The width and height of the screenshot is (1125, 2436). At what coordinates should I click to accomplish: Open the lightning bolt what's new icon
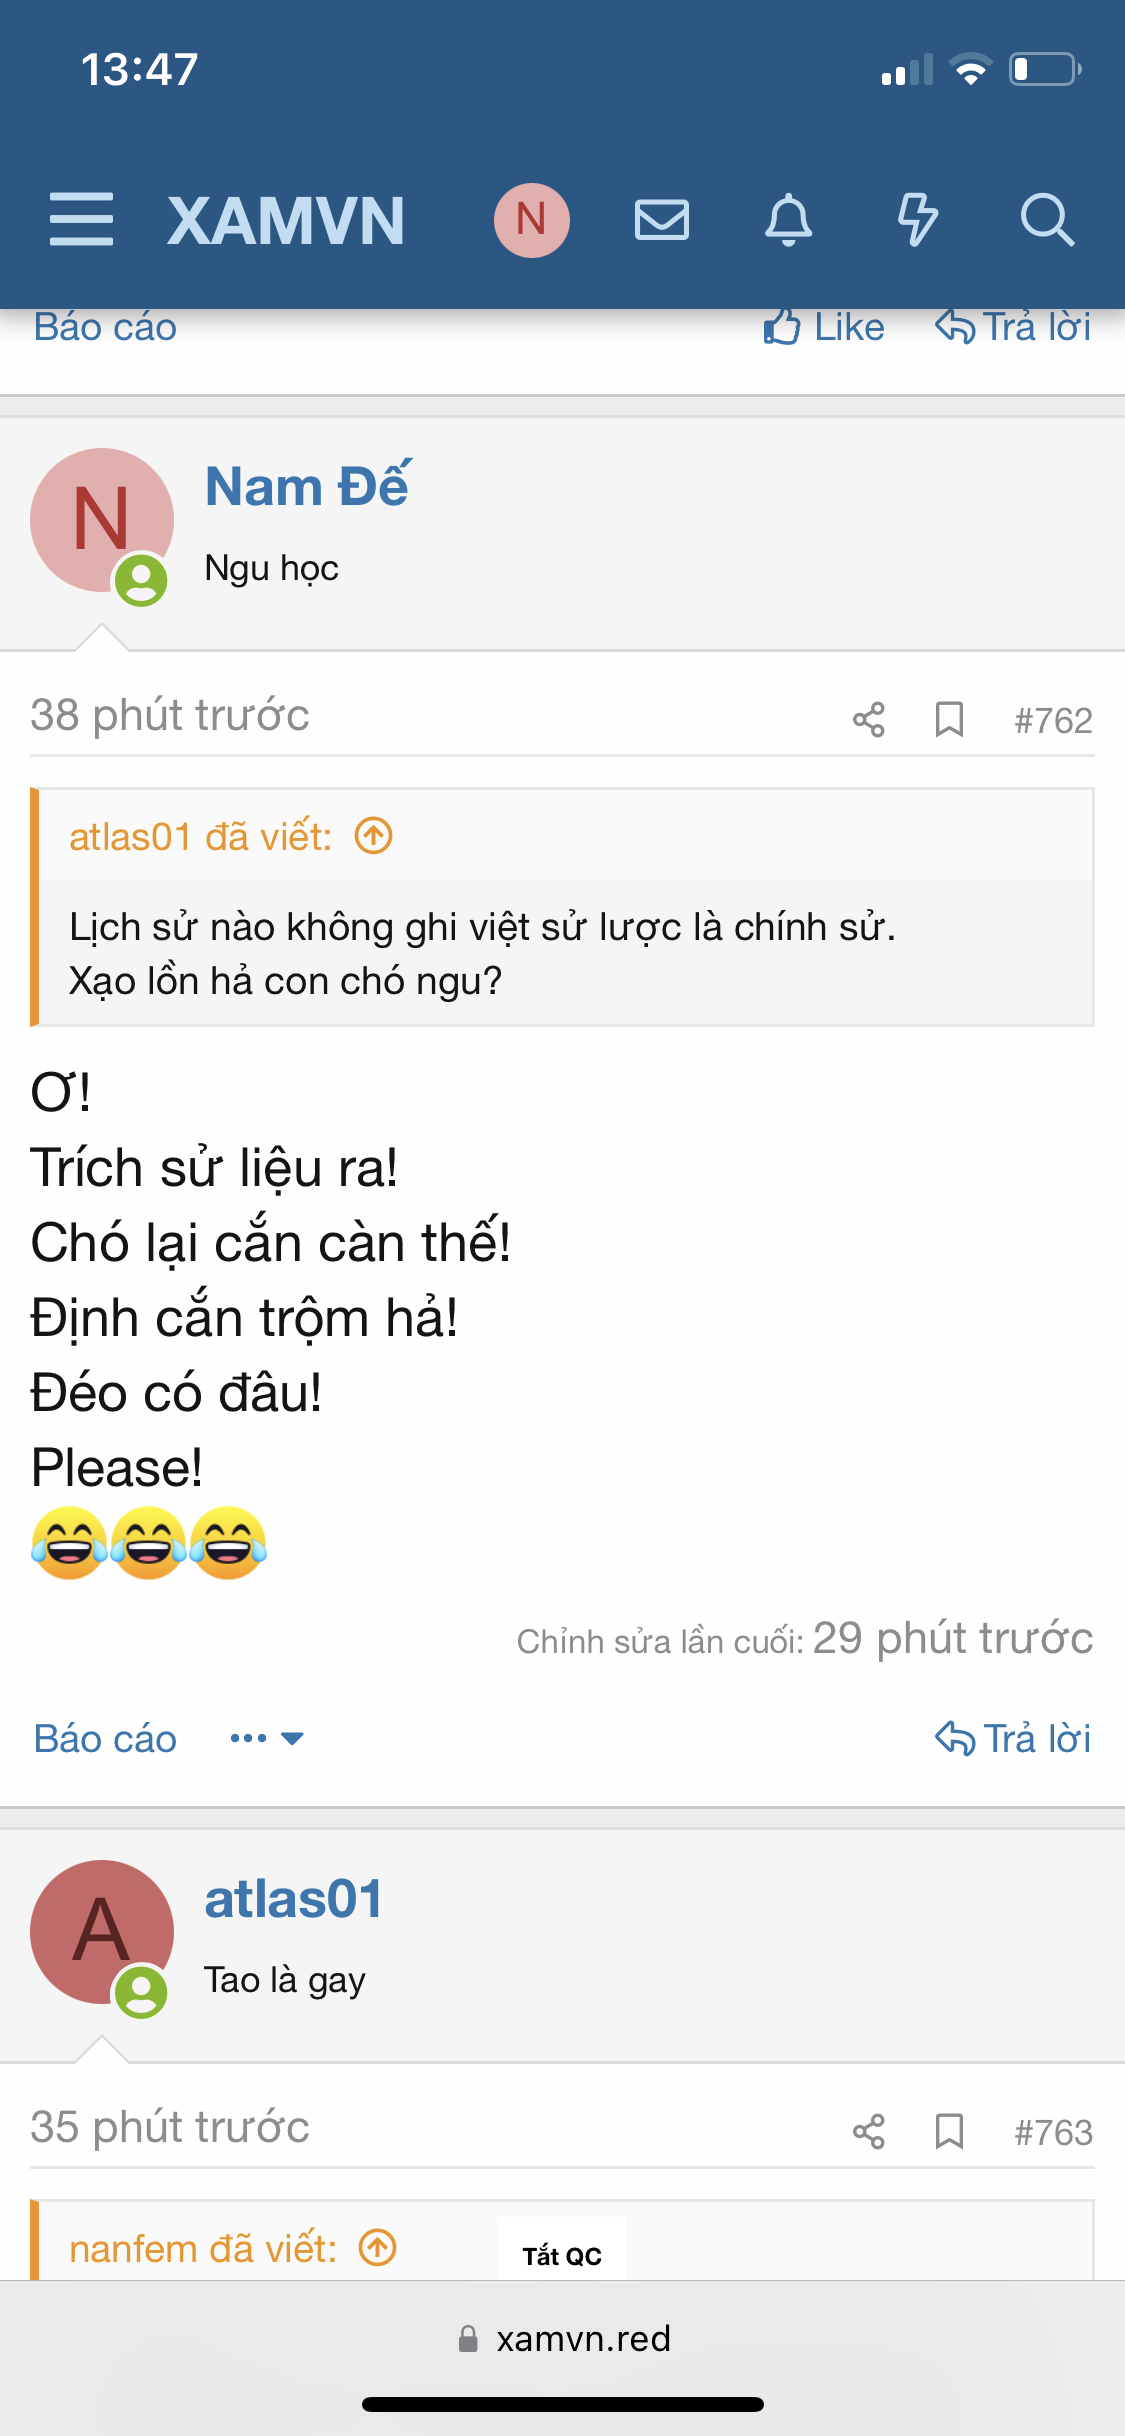[x=917, y=220]
